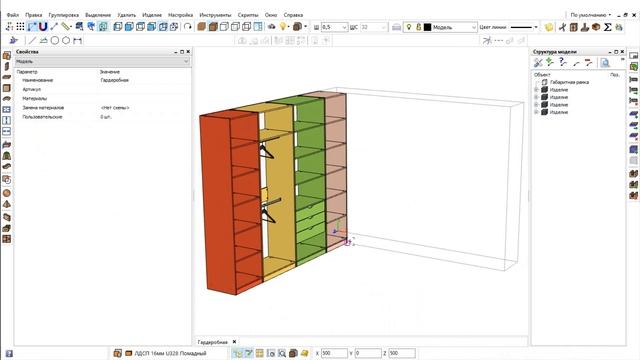Toggle the first highlighted icon in bottom status bar
Screen dimensions: 640x360
237,353
